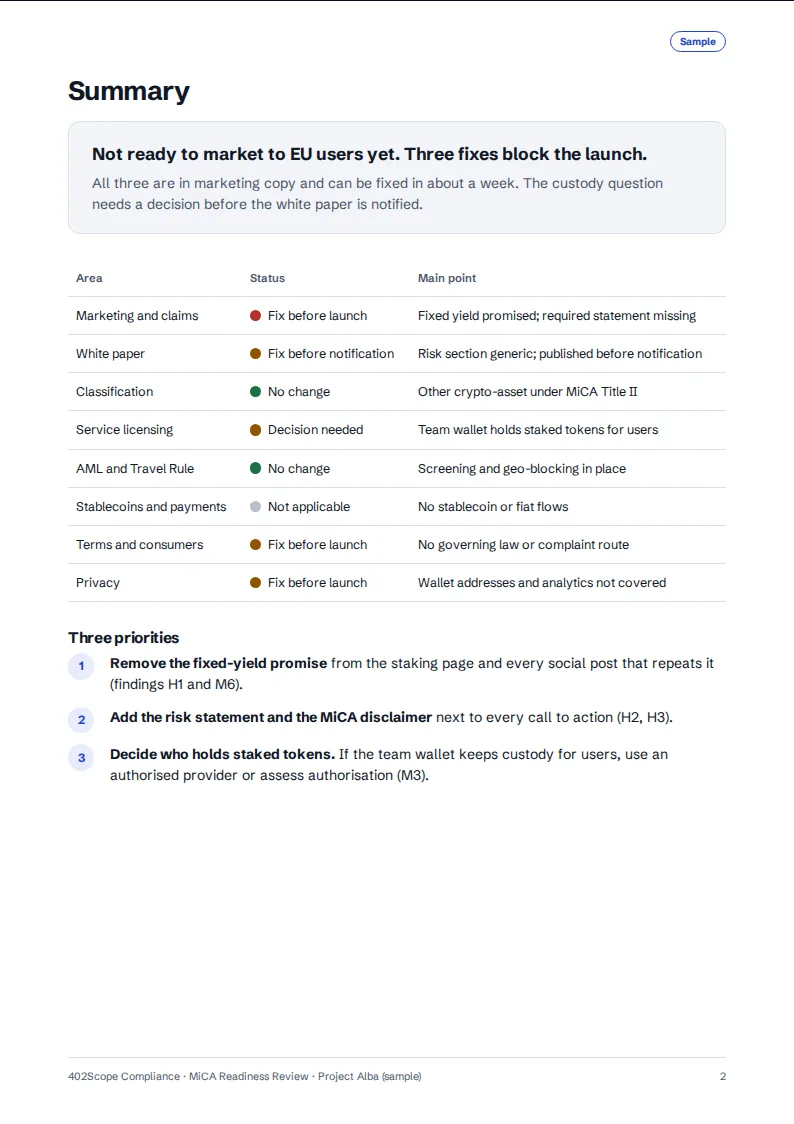This screenshot has width=794, height=1124.
Task: Click the Sample badge at top right
Action: (697, 42)
